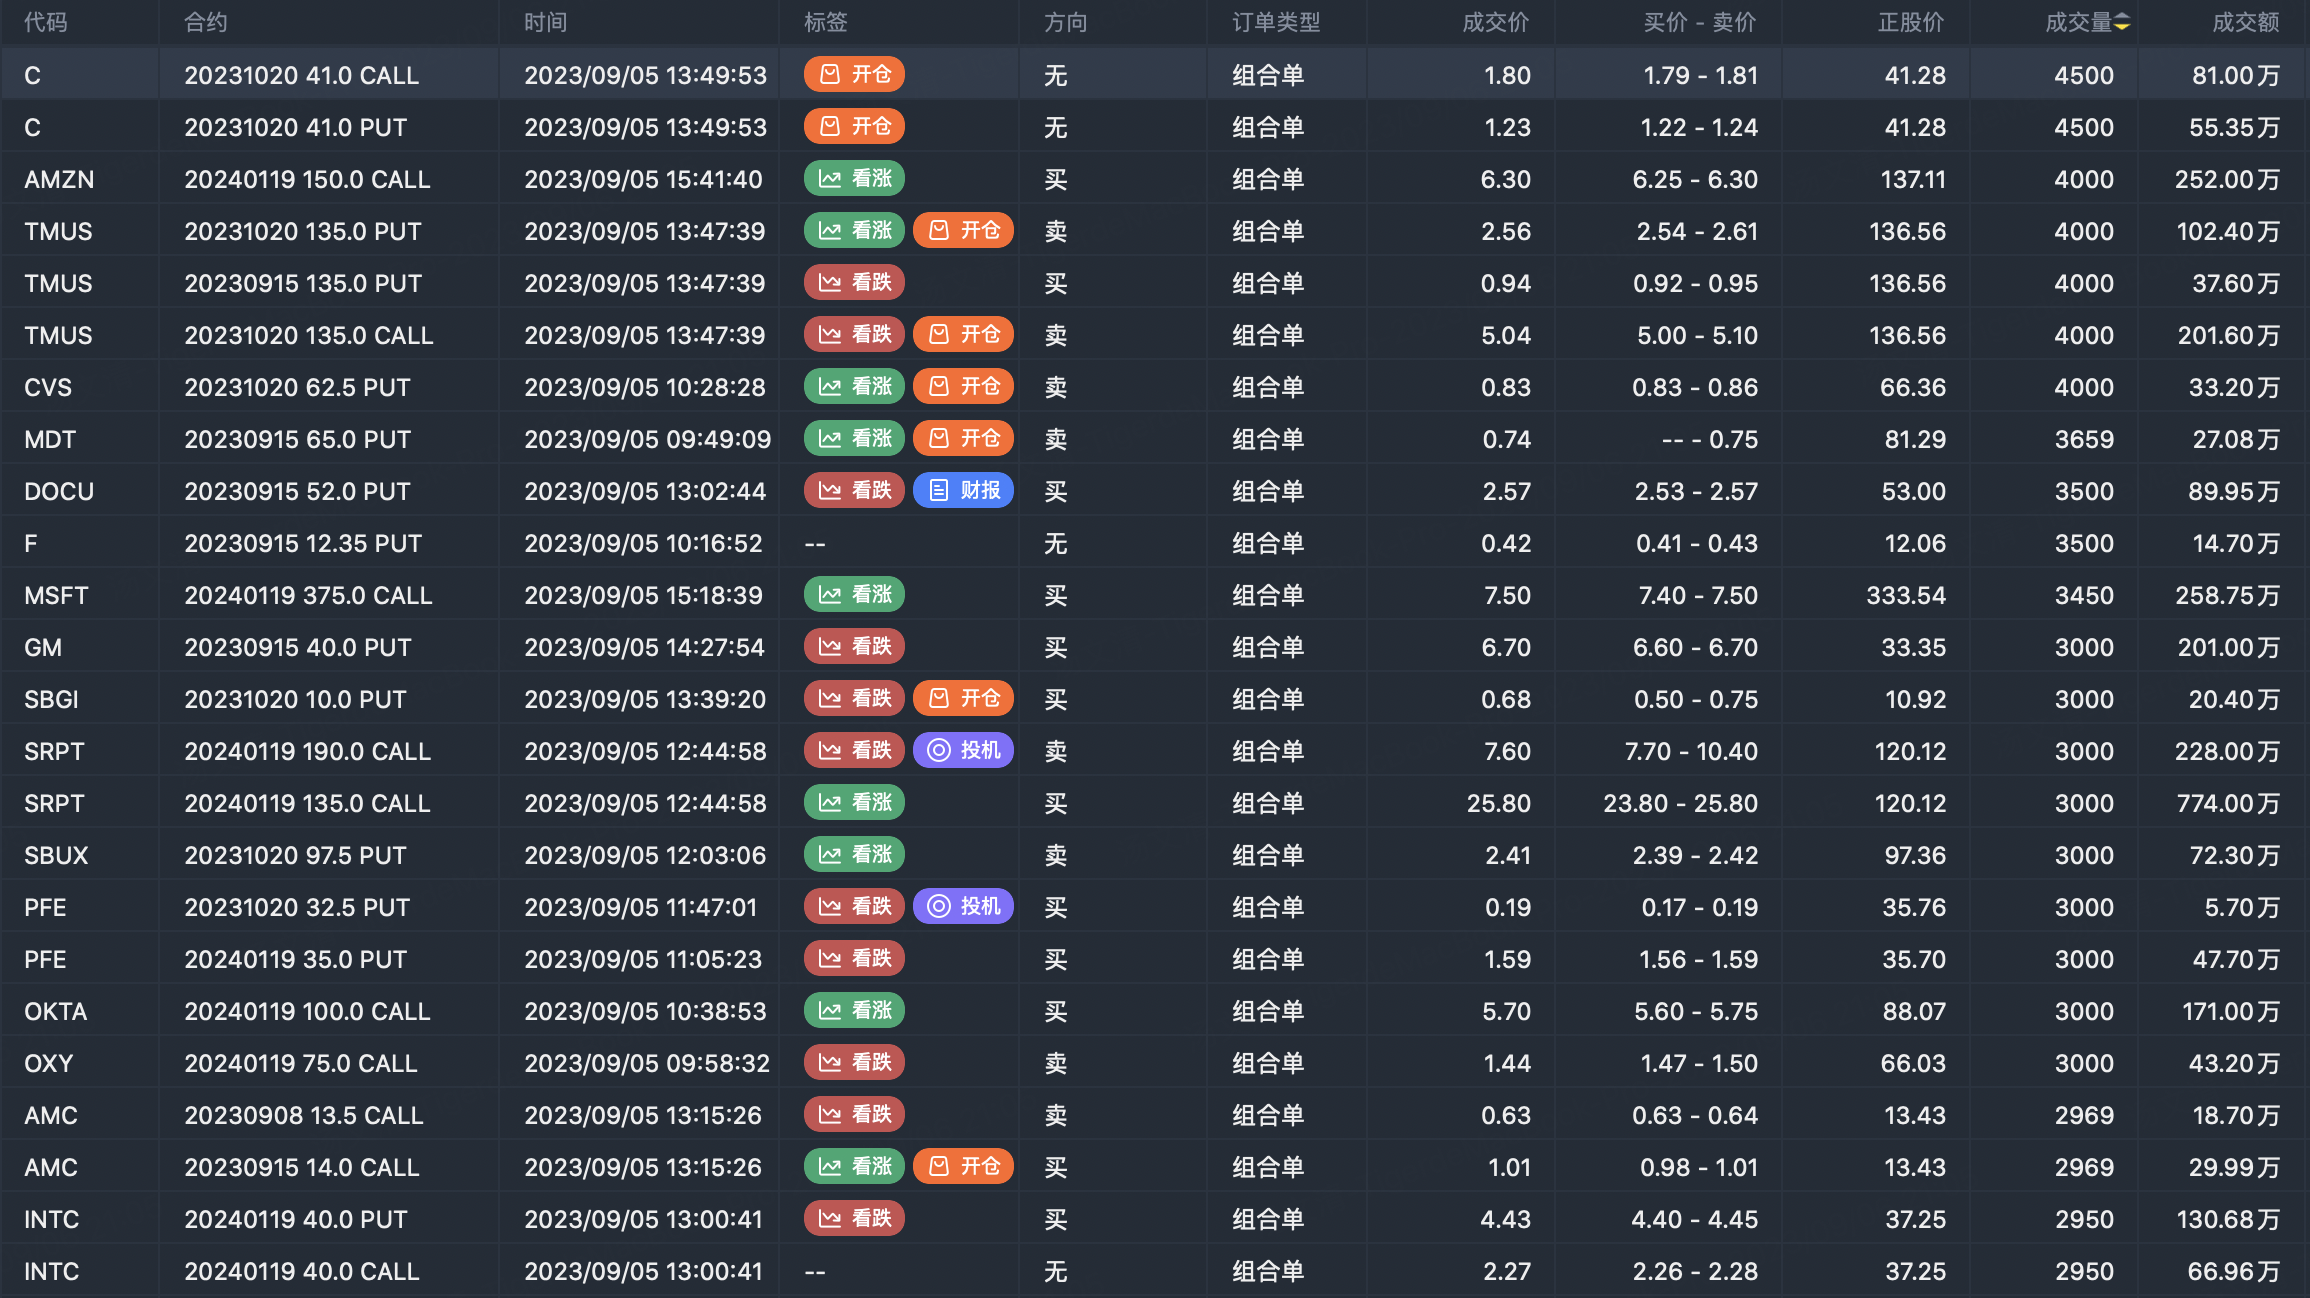Image resolution: width=2310 pixels, height=1298 pixels.
Task: Click the 成交价 column header
Action: click(x=1495, y=22)
